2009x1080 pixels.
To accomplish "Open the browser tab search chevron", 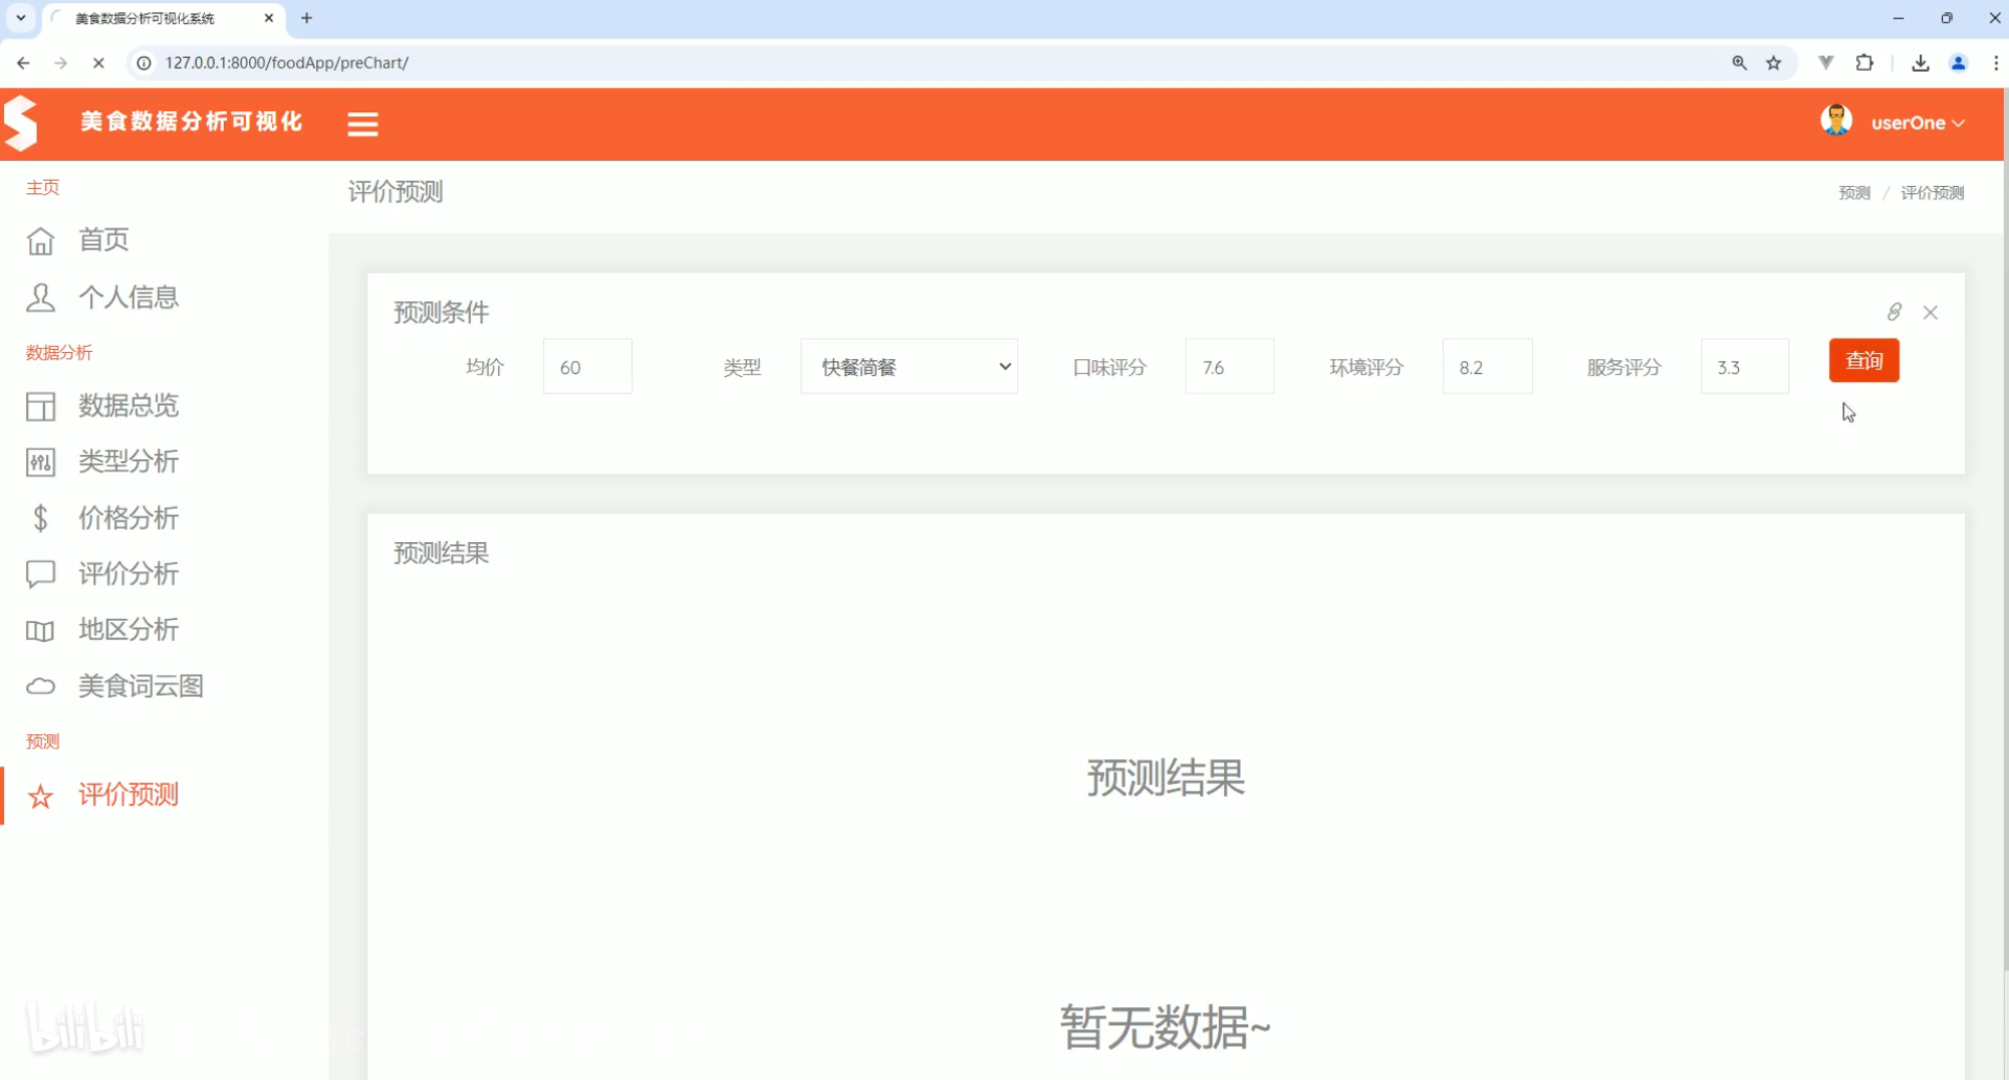I will point(20,18).
